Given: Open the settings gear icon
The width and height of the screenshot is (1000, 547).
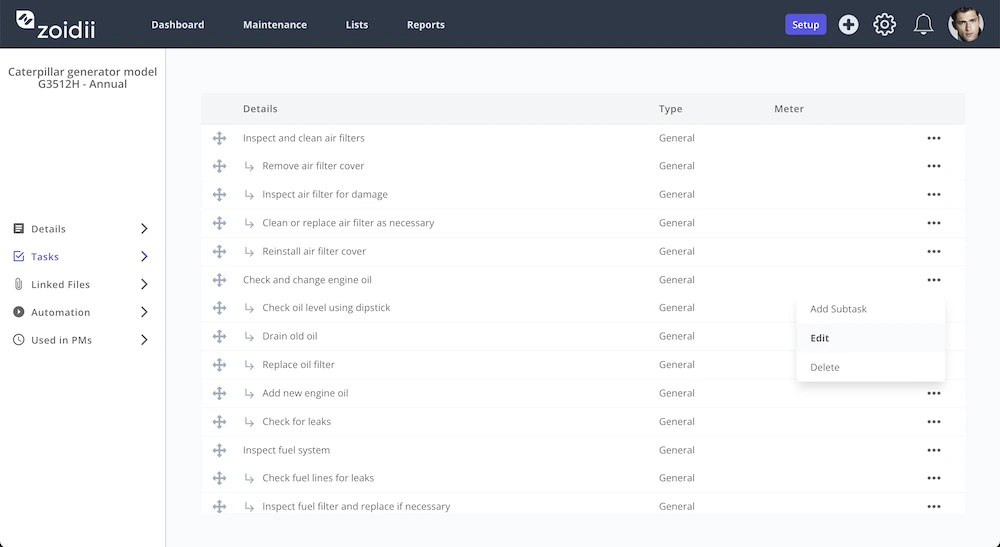Looking at the screenshot, I should (885, 25).
